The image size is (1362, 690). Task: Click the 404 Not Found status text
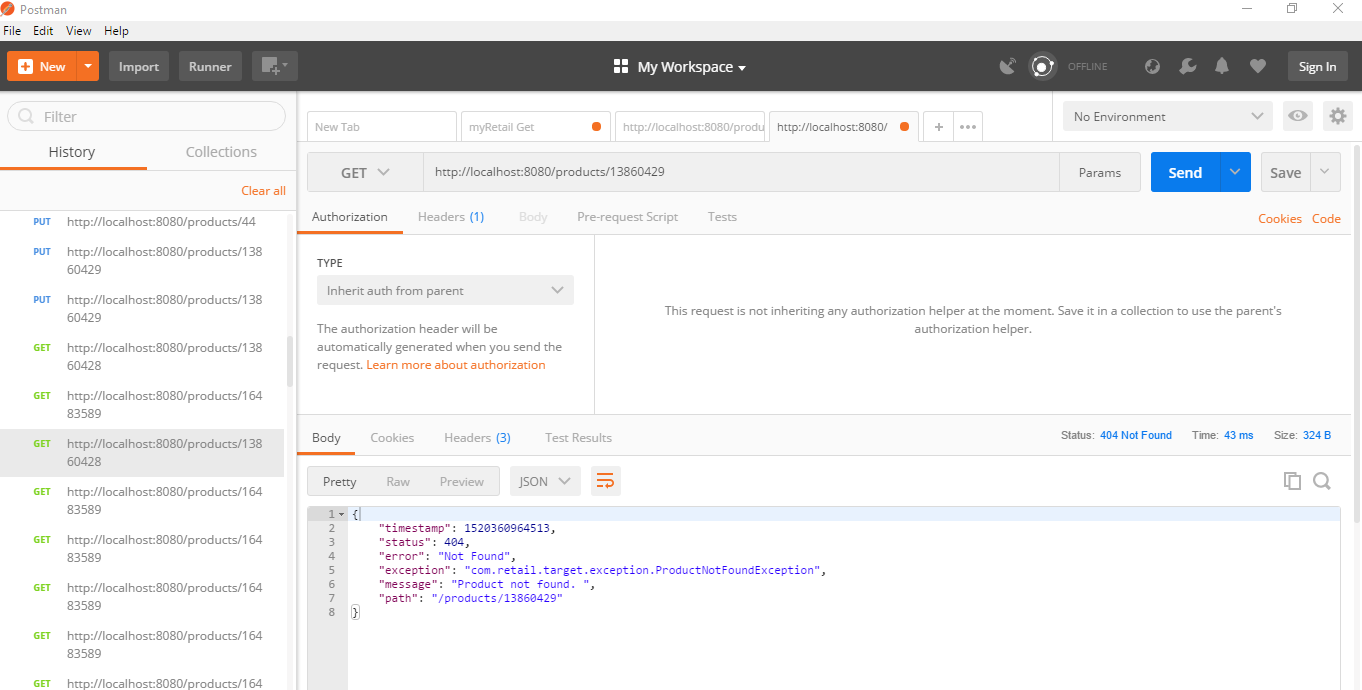[x=1136, y=435]
